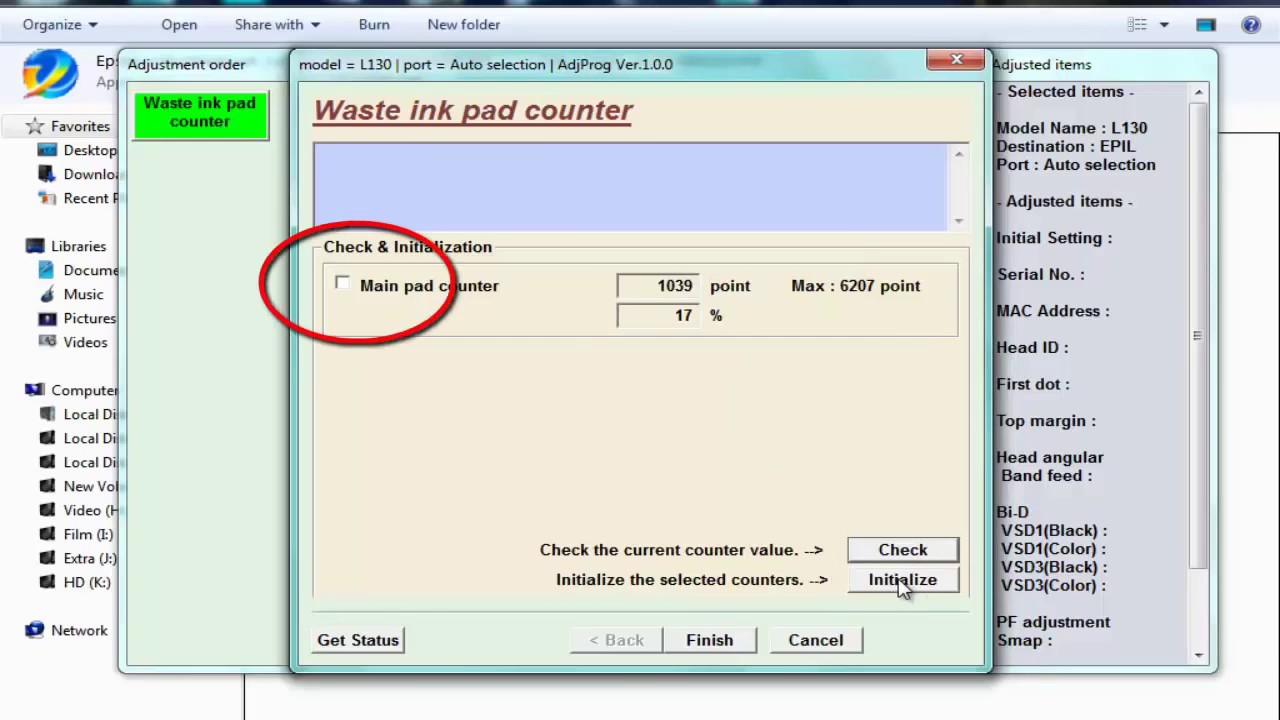Click the Head ID entry
Screen dimensions: 1280x720
tap(1032, 347)
